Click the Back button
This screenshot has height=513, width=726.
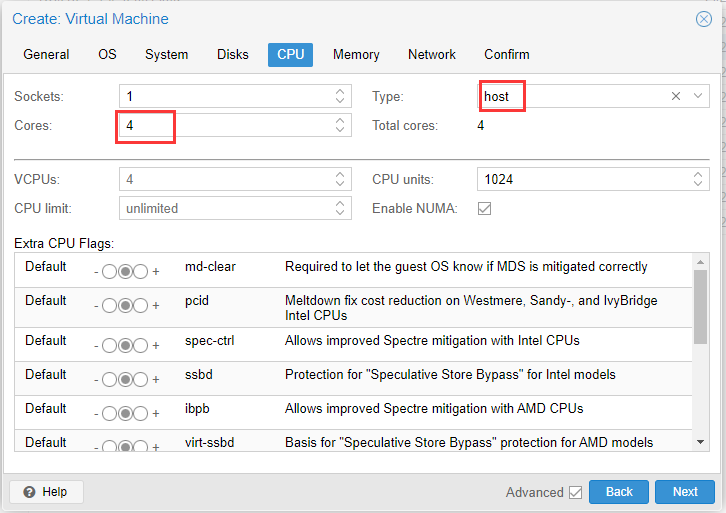click(x=619, y=492)
